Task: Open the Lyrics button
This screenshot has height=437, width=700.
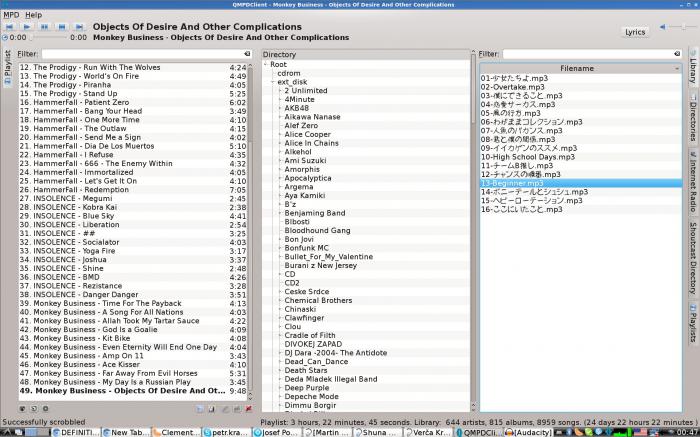Action: 635,32
